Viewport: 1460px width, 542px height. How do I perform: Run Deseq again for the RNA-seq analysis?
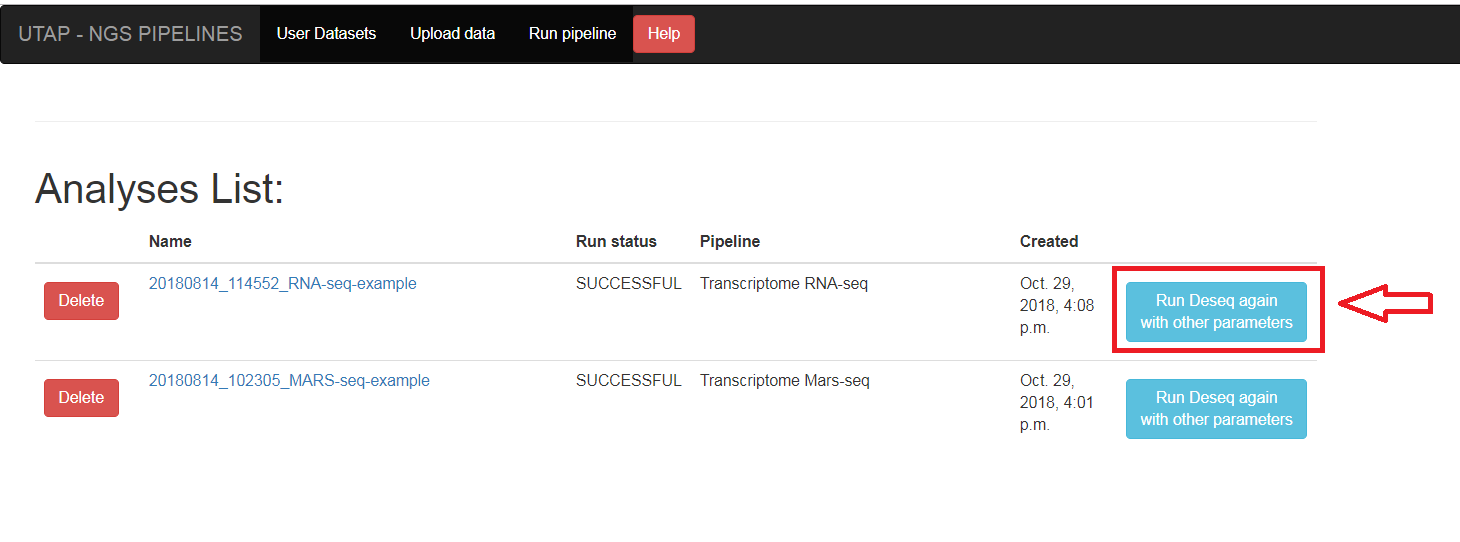coord(1216,312)
